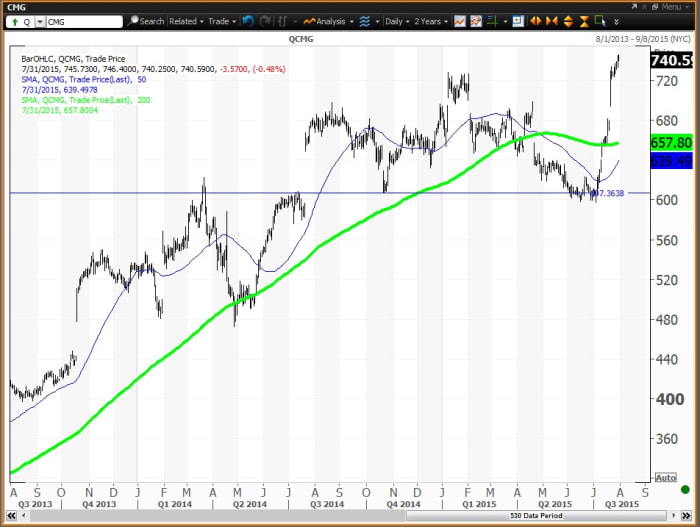
Task: Click the blue 639.49 price tag
Action: [671, 160]
